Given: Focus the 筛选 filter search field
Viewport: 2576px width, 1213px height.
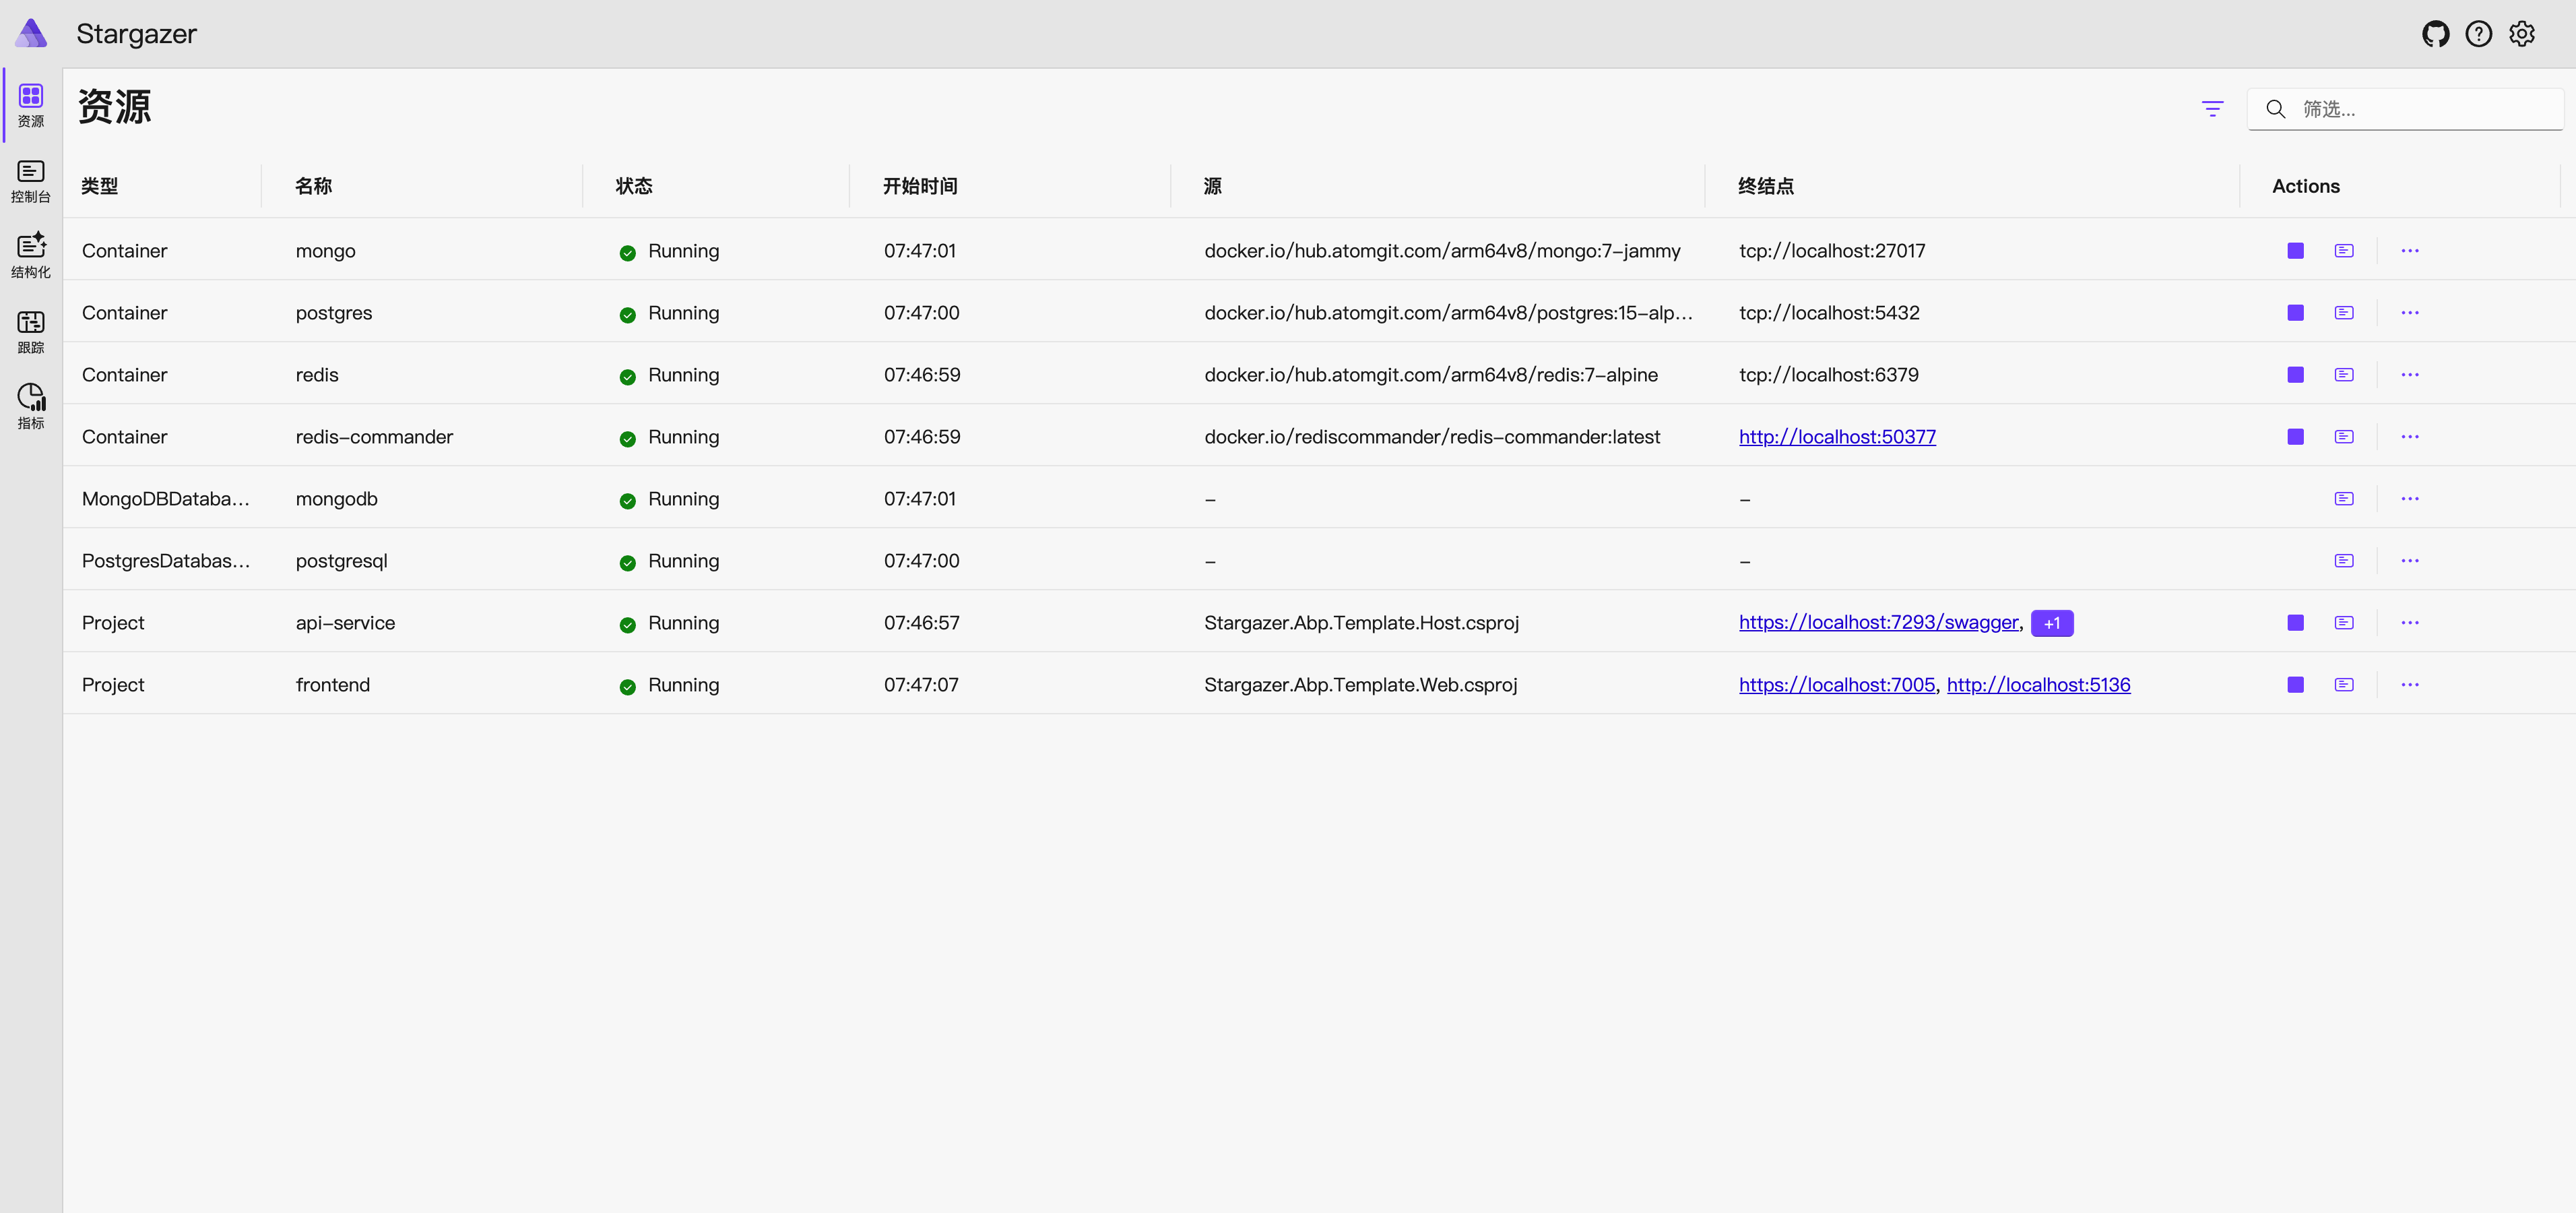Looking at the screenshot, I should click(x=2405, y=109).
